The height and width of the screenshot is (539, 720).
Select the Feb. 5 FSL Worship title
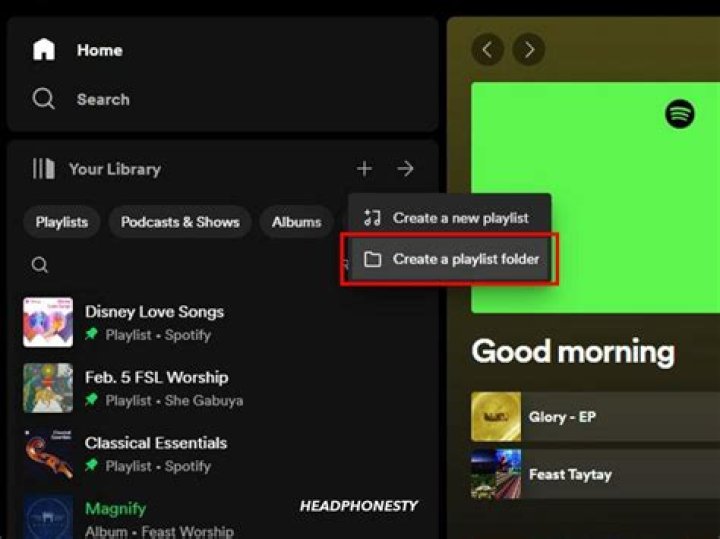tap(157, 377)
